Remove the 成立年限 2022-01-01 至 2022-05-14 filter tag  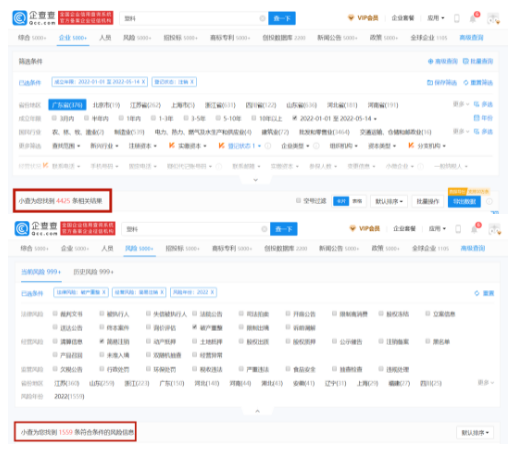(x=144, y=82)
